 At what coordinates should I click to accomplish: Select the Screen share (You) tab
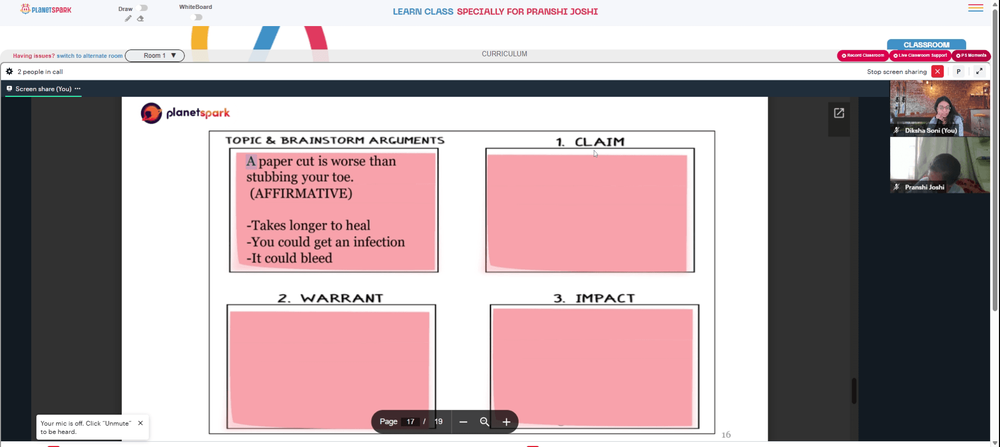coord(43,89)
